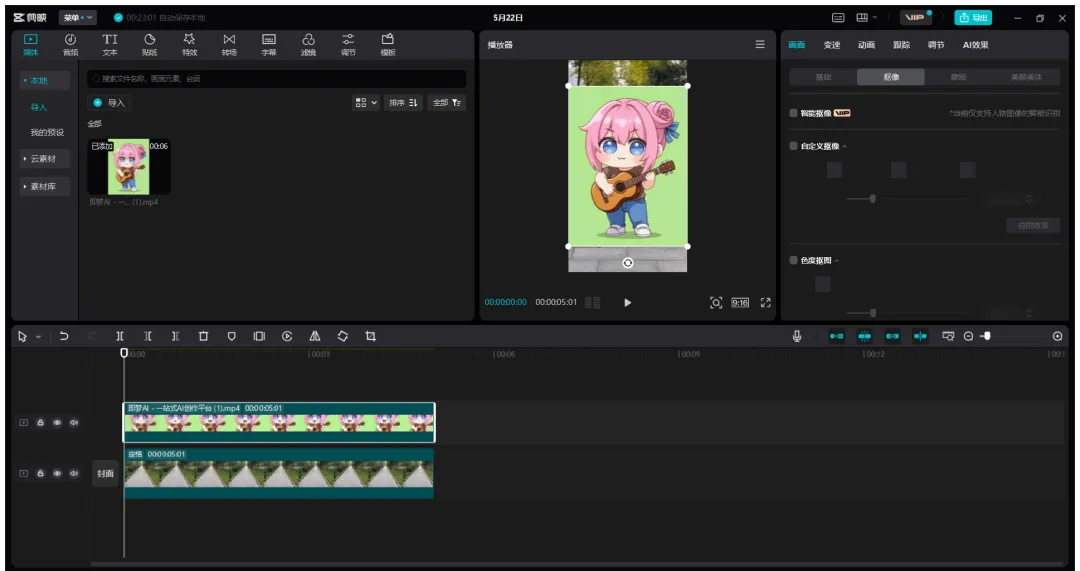Screen dimensions: 1080x571
Task: Open the player hamburger menu
Action: pyautogui.click(x=760, y=44)
